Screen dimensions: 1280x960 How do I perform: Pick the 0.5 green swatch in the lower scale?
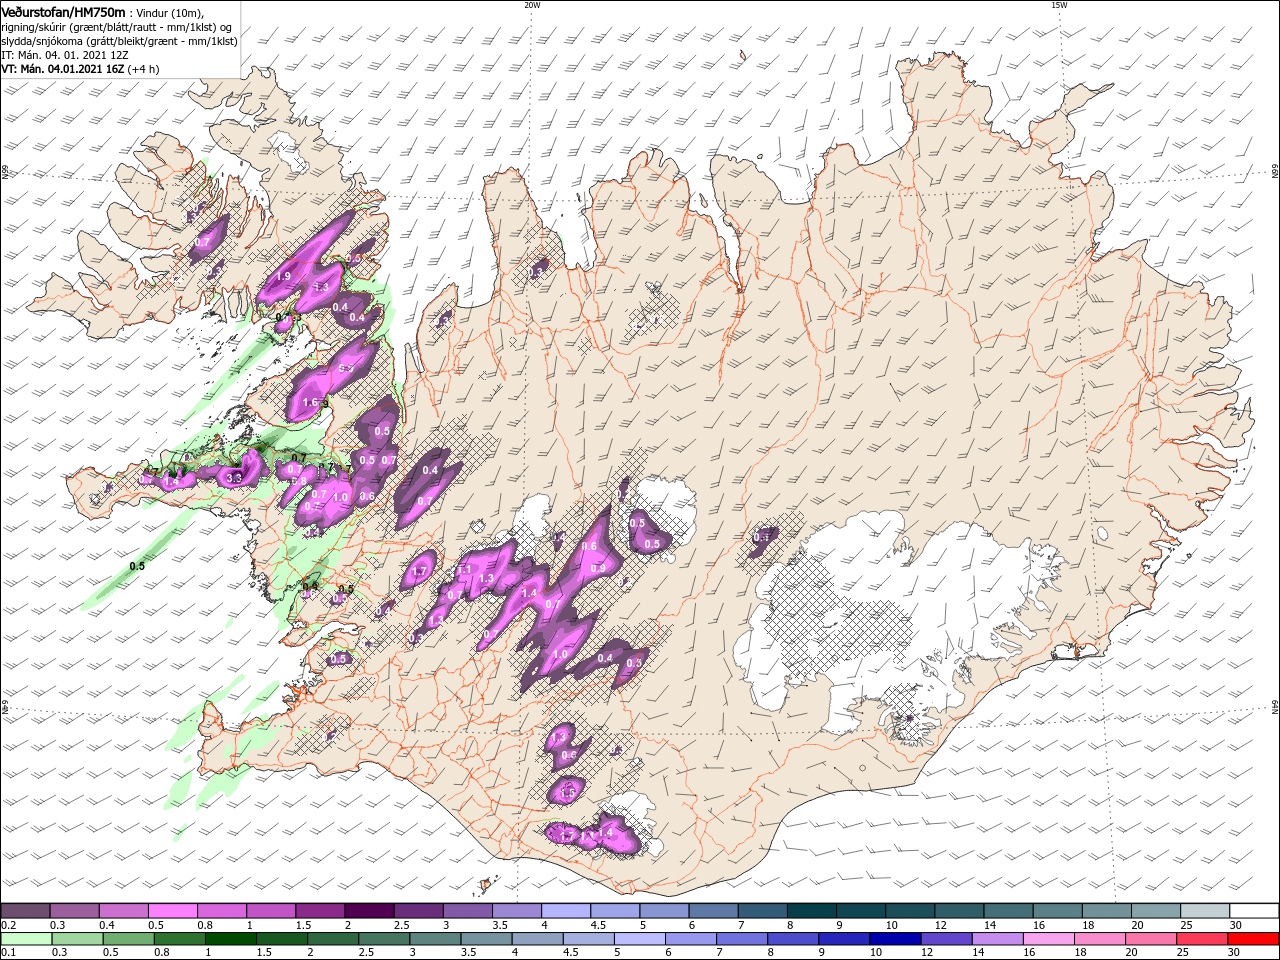(127, 939)
